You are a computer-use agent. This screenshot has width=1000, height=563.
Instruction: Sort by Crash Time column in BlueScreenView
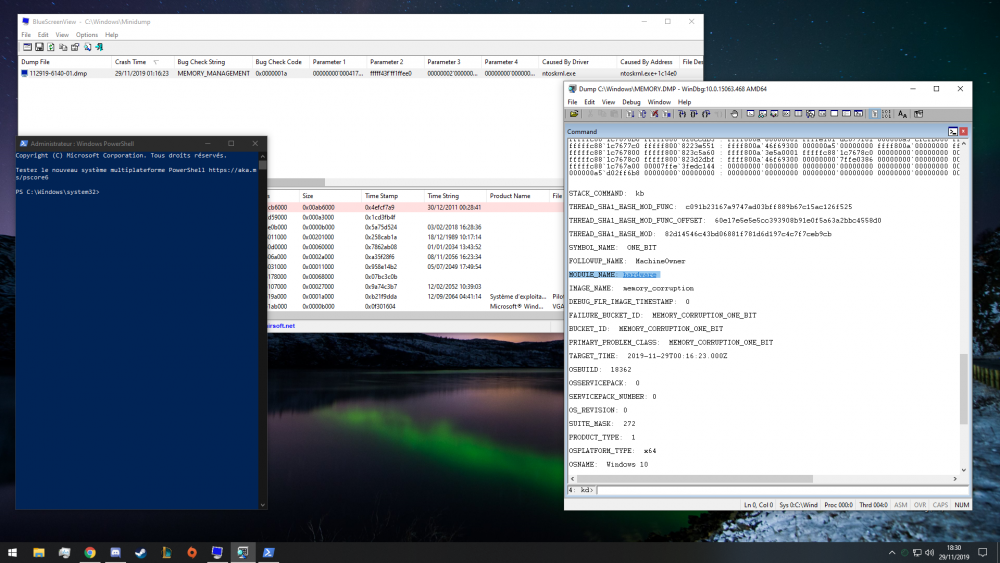click(x=141, y=62)
